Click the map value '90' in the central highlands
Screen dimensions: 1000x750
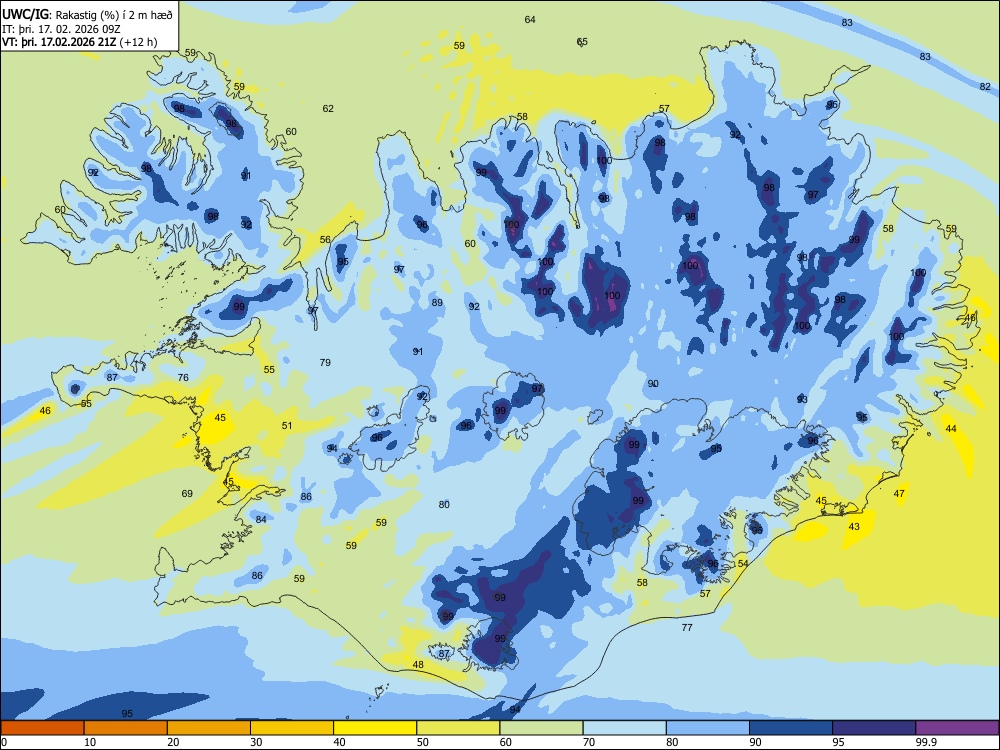(x=653, y=383)
